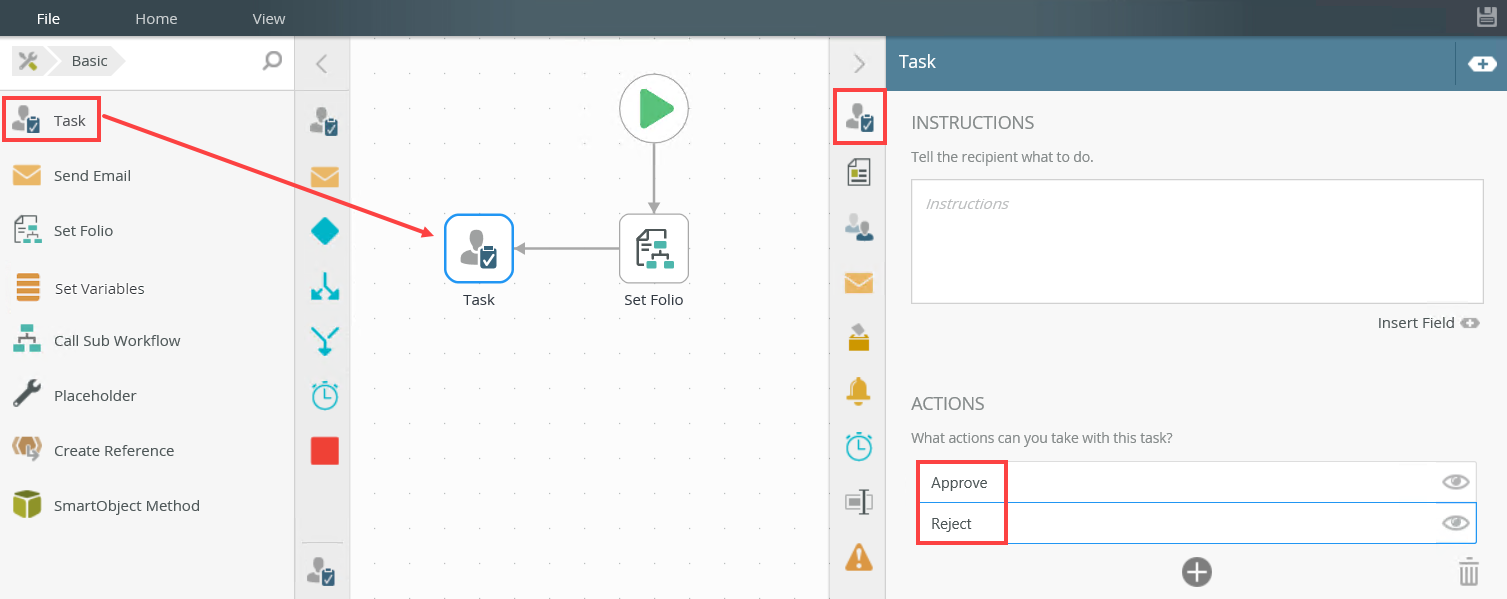Open the properties text-field tab icon
This screenshot has width=1507, height=599.
pos(859,501)
